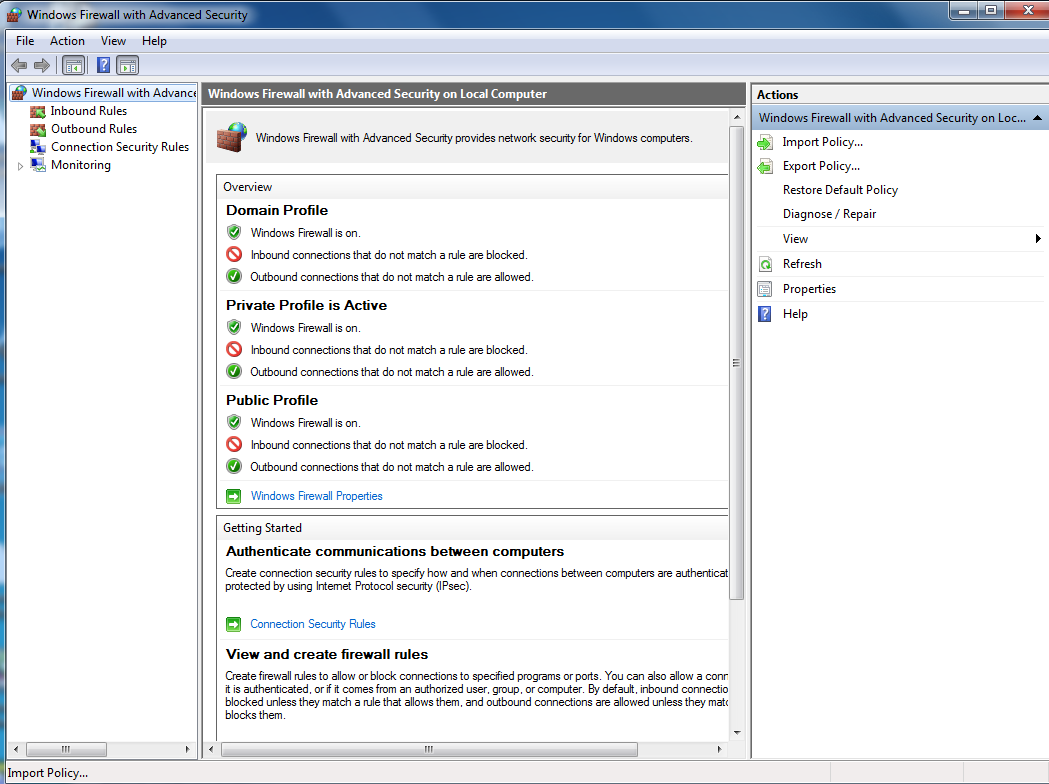
Task: Click the center pane scroll right arrow
Action: [719, 749]
